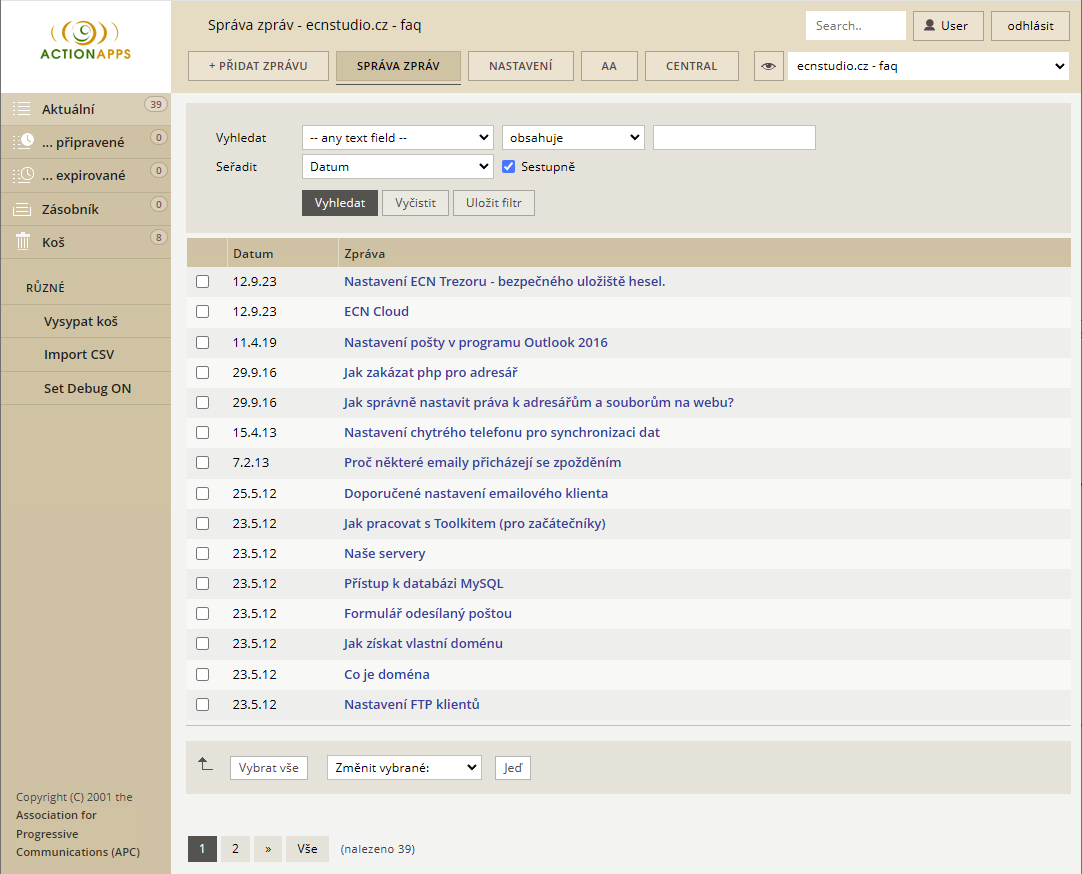The image size is (1082, 874).
Task: Check the box for ECN Cloud row
Action: pyautogui.click(x=203, y=312)
